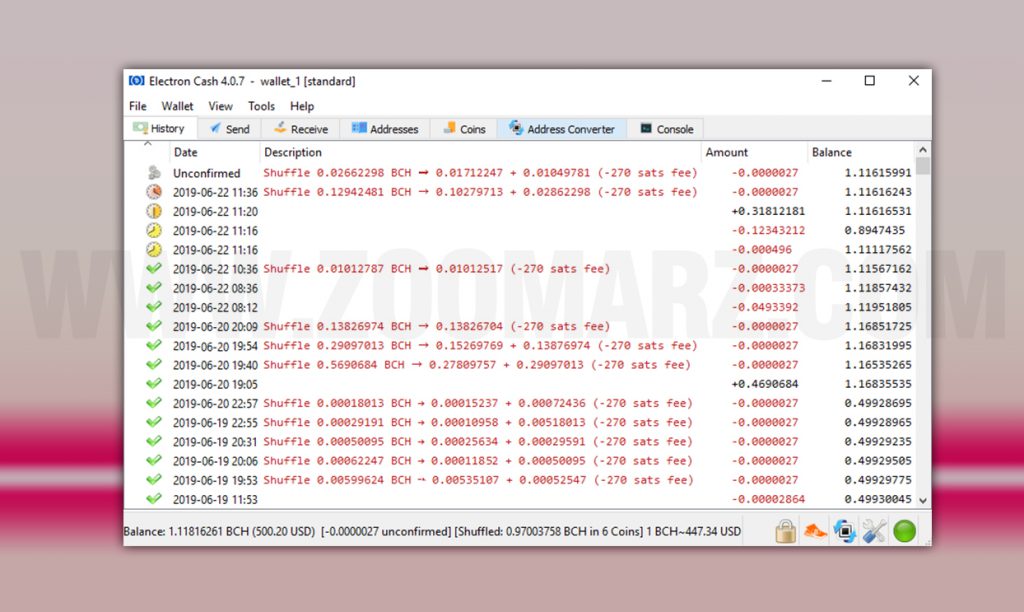Click the green checkmark for 2019-06-19 20:31
Image resolution: width=1024 pixels, height=612 pixels.
pyautogui.click(x=154, y=442)
